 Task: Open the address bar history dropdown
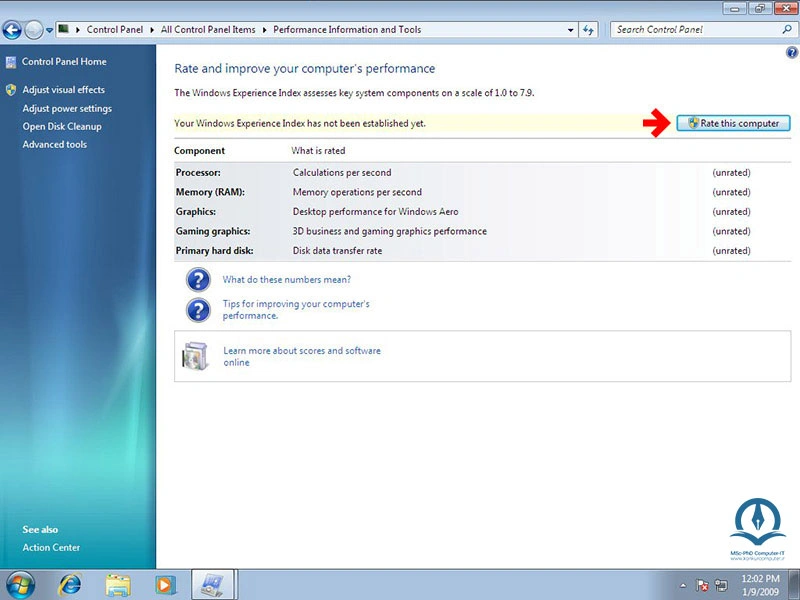(570, 30)
